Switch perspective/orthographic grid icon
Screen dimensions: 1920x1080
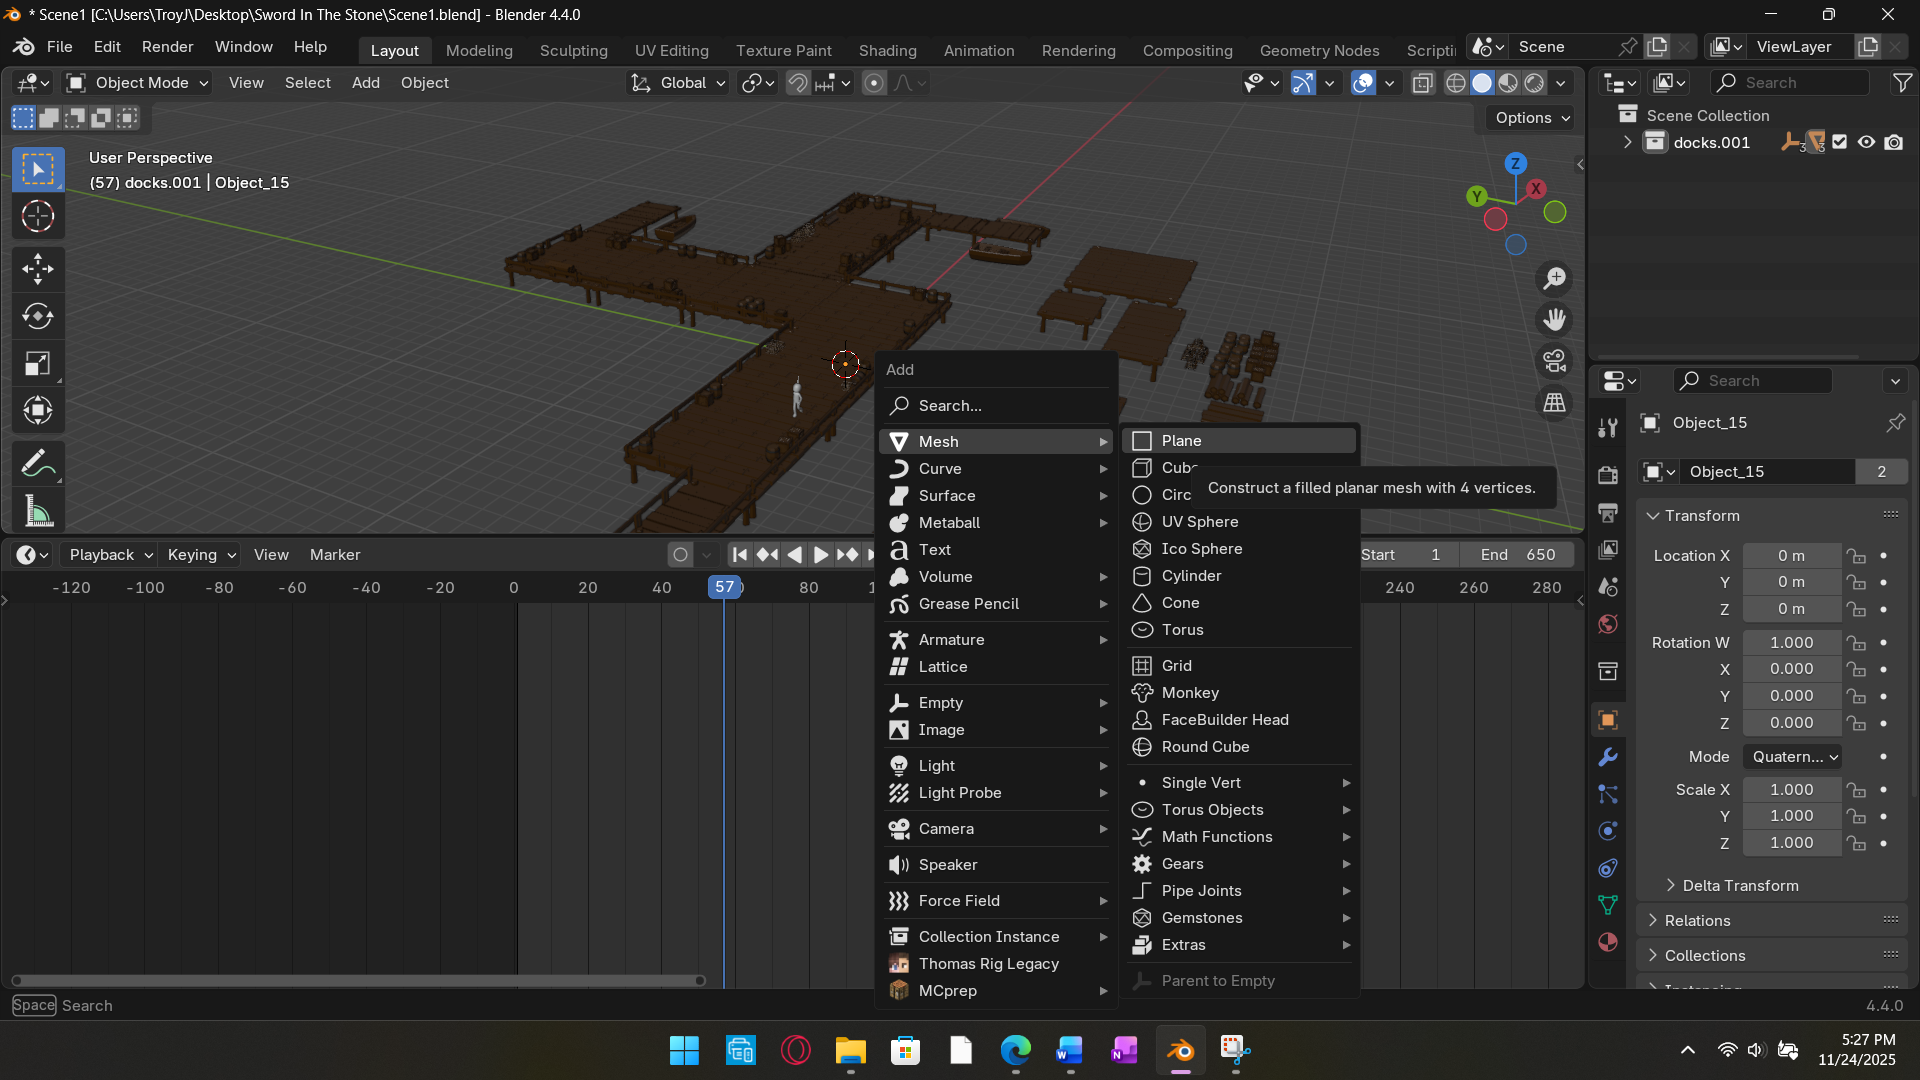click(x=1554, y=403)
